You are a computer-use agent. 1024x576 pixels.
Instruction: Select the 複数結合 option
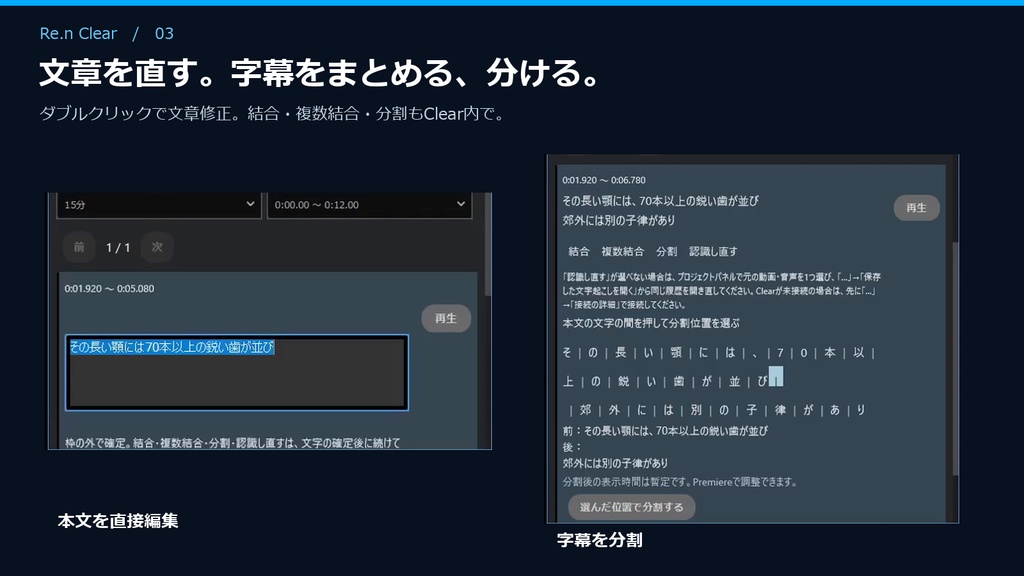click(622, 251)
